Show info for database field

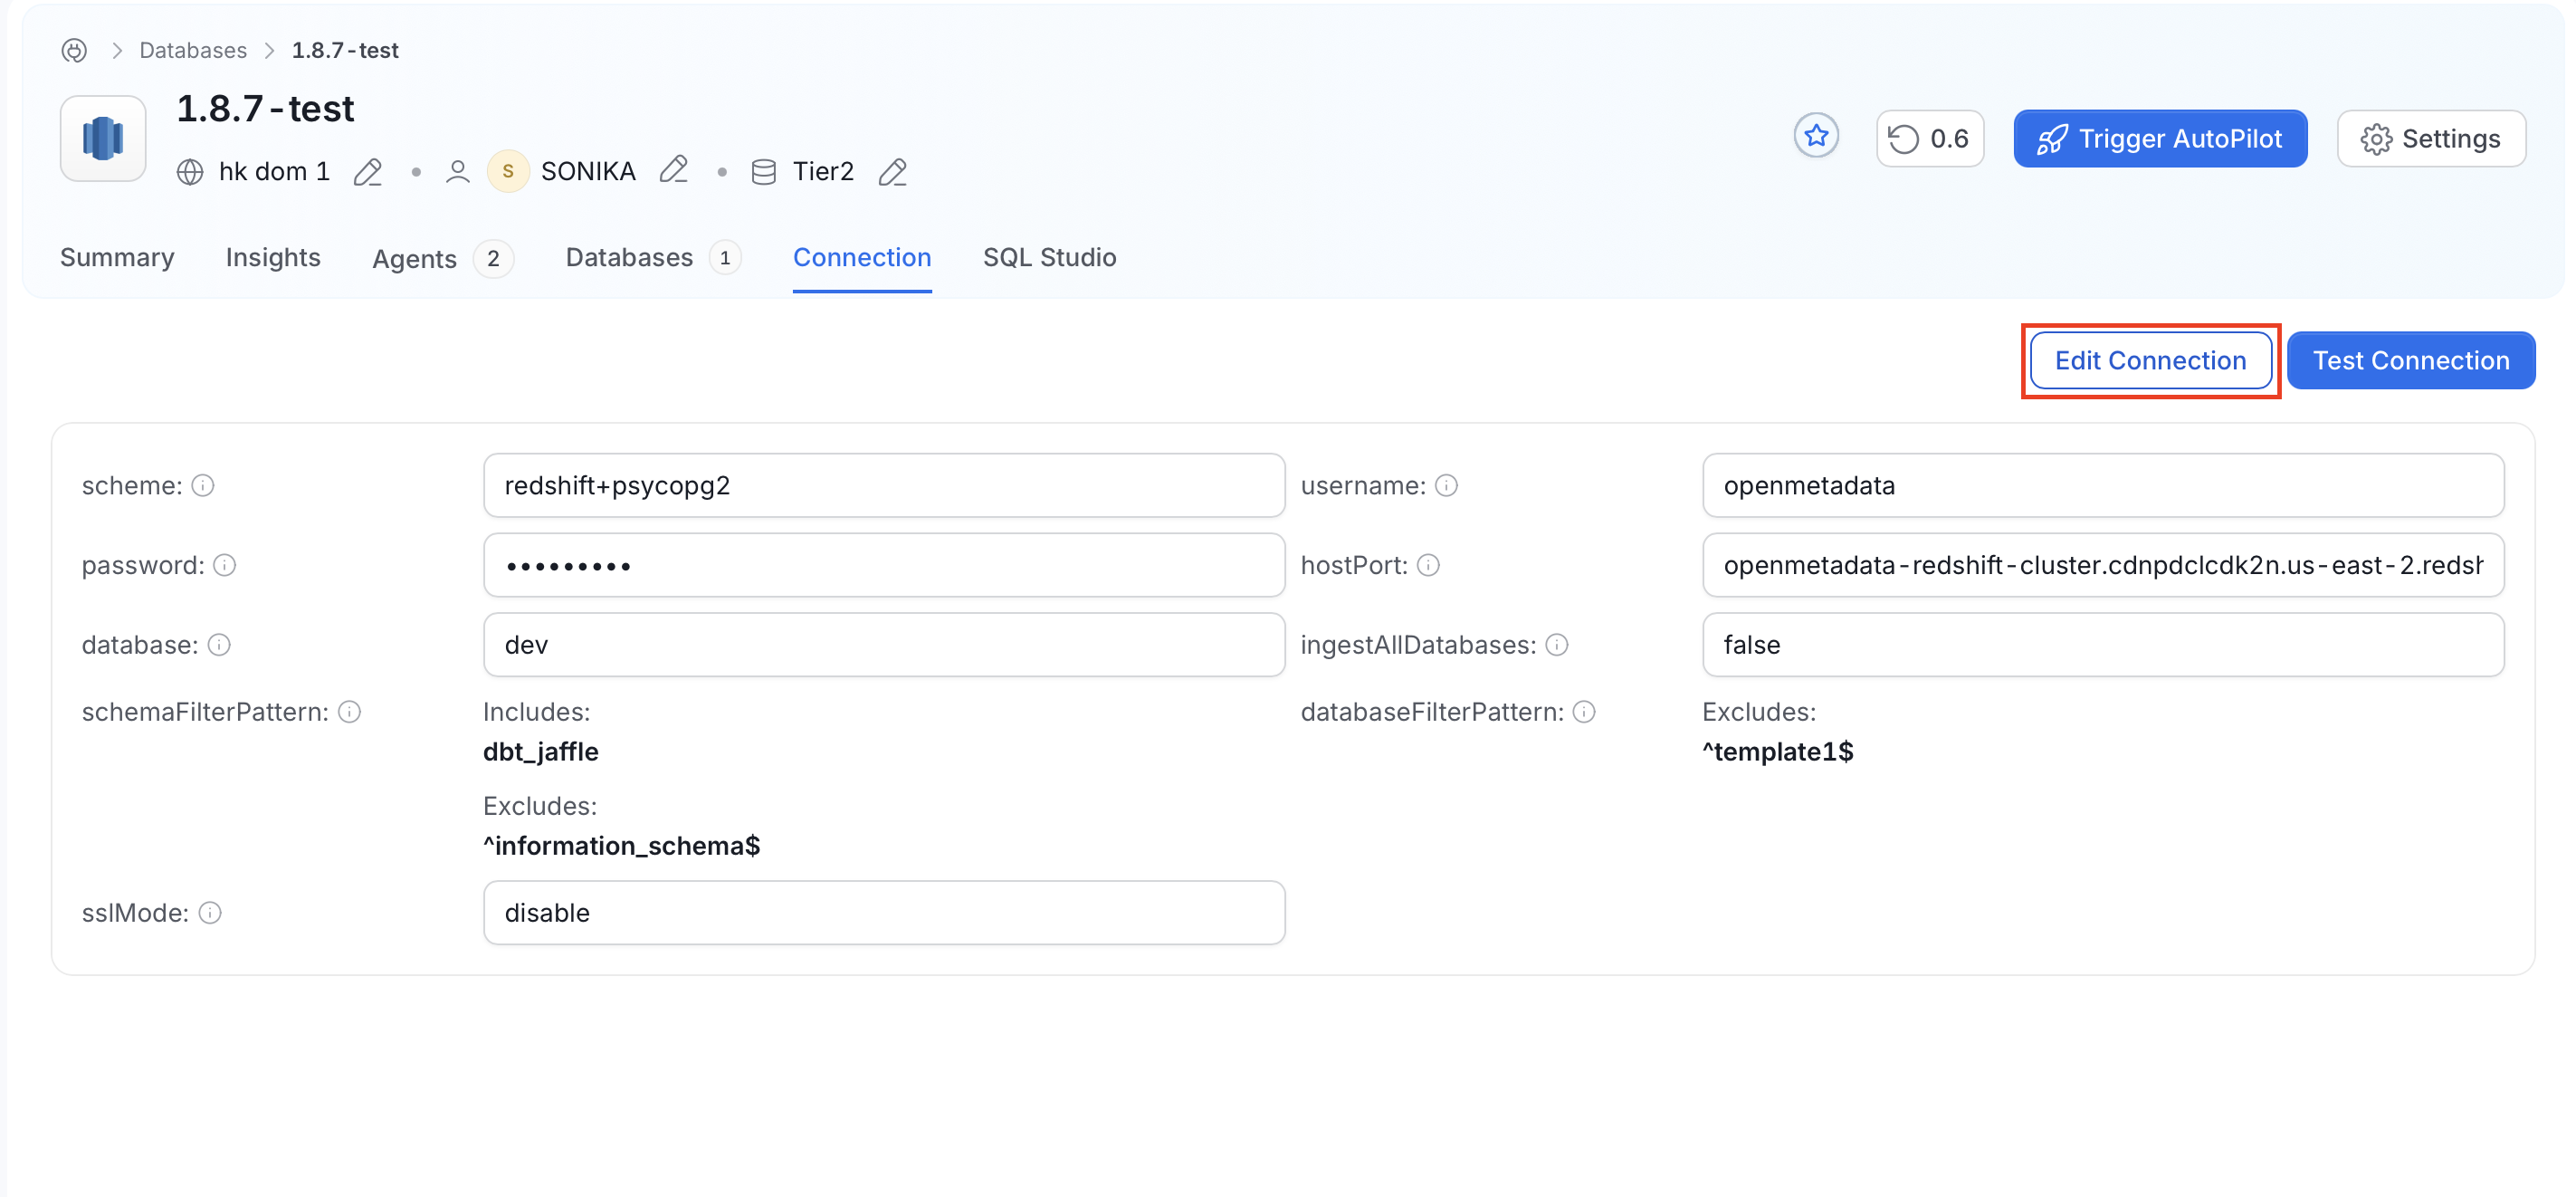point(219,645)
